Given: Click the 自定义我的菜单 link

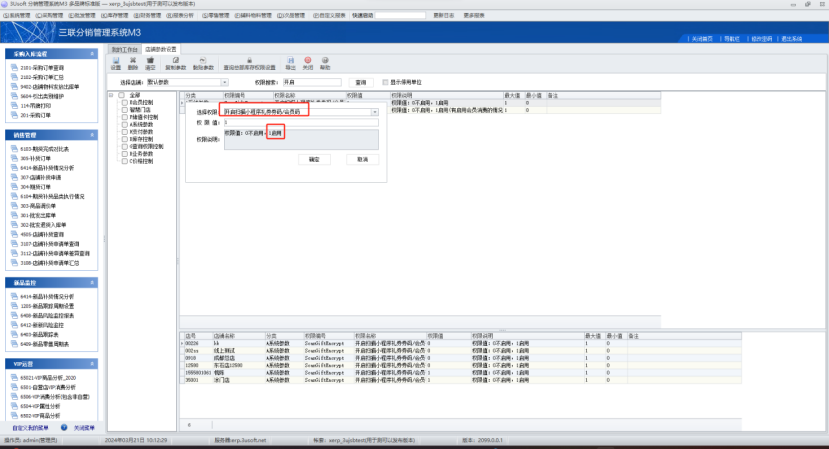Looking at the screenshot, I should [x=31, y=428].
